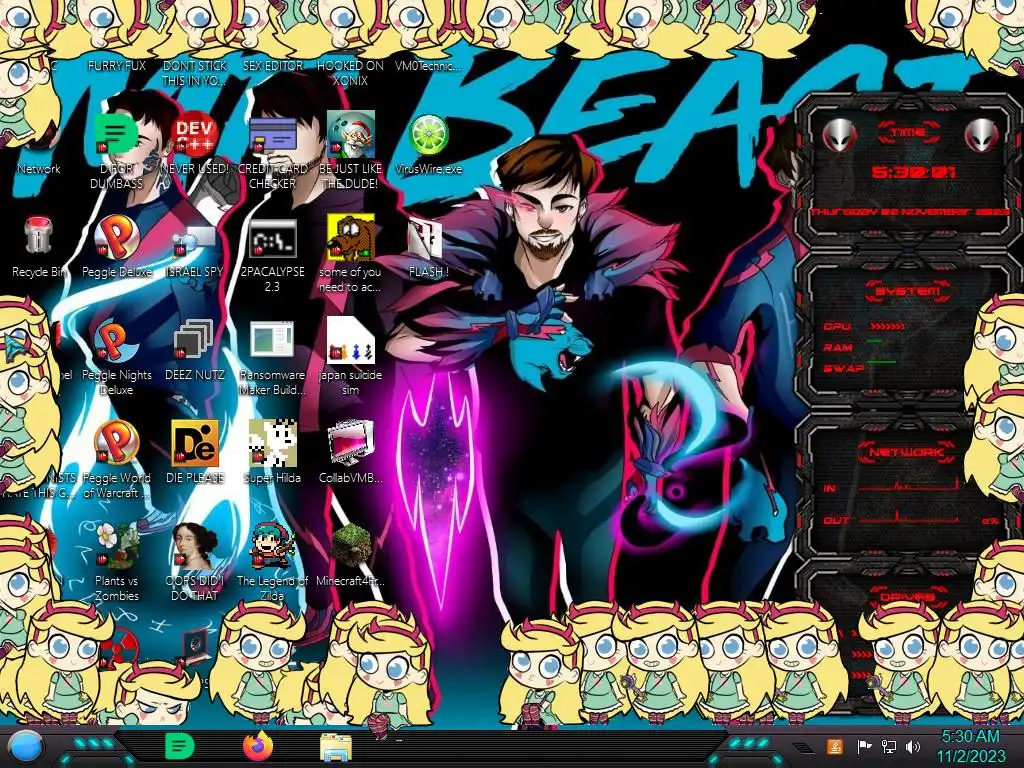Open the green DIFOR DUMBASS desktop shortcut
This screenshot has width=1024, height=768.
pyautogui.click(x=116, y=135)
